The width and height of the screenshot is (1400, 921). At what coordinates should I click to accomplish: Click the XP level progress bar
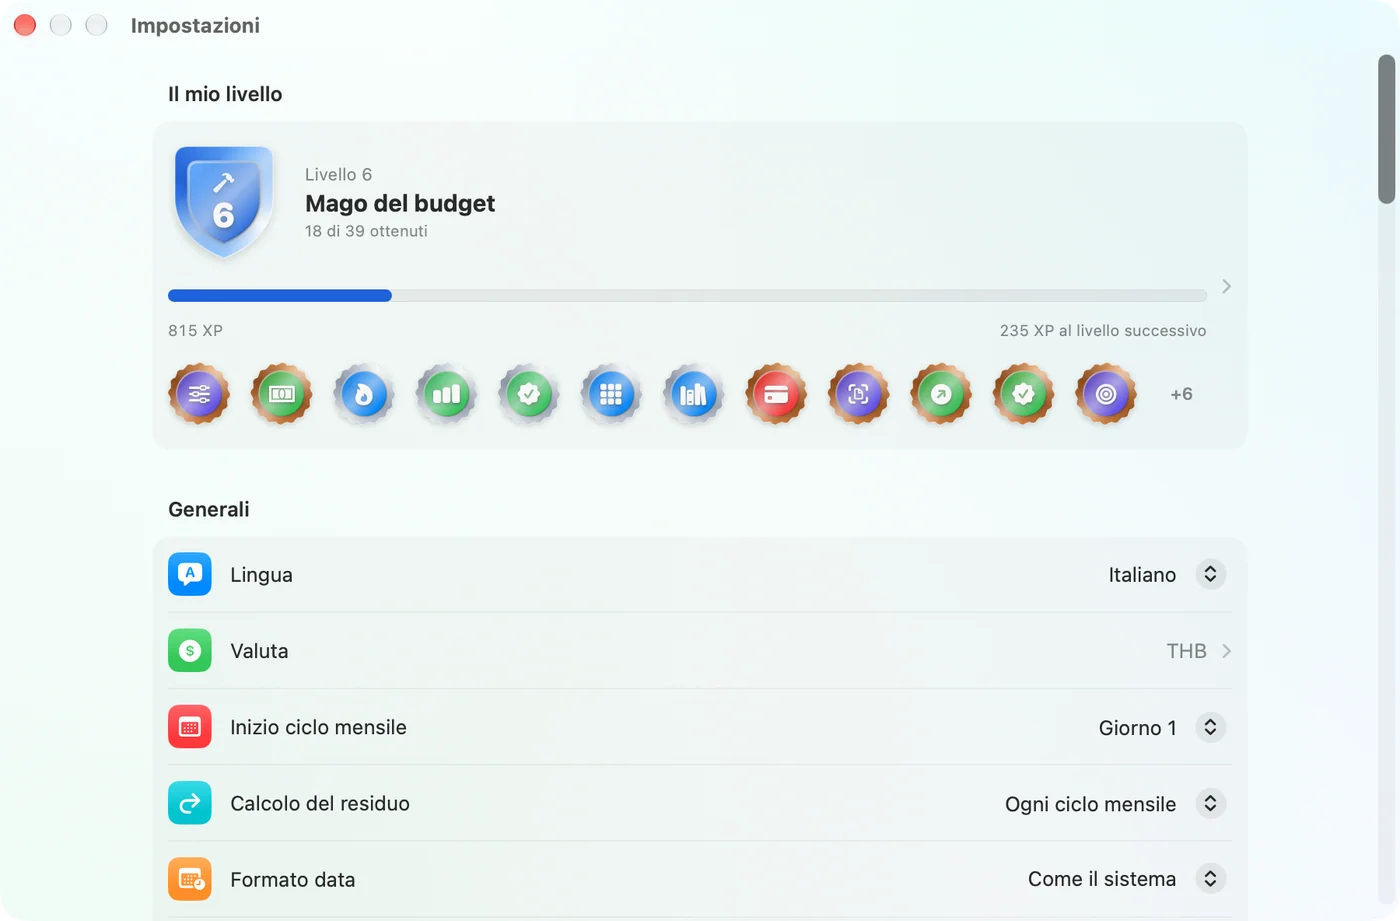tap(687, 296)
